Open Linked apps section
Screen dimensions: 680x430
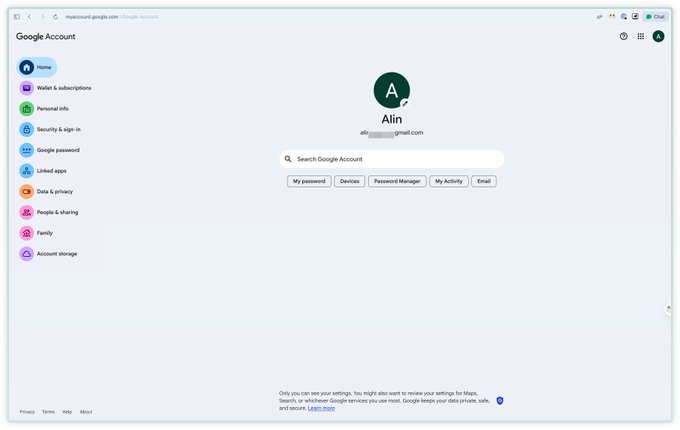click(x=43, y=171)
